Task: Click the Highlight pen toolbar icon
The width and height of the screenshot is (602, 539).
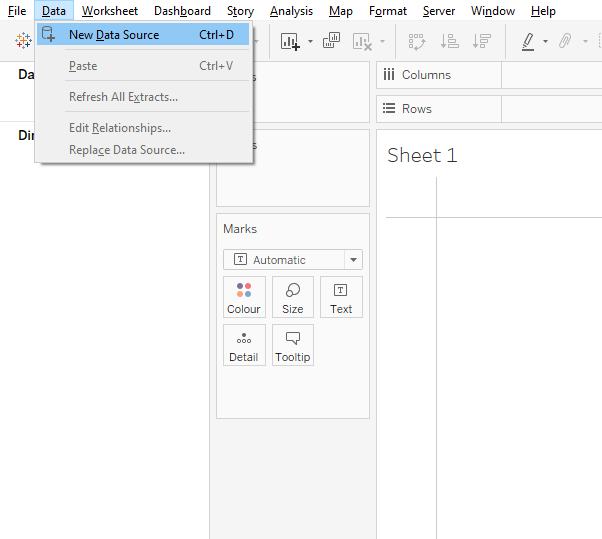Action: click(527, 41)
